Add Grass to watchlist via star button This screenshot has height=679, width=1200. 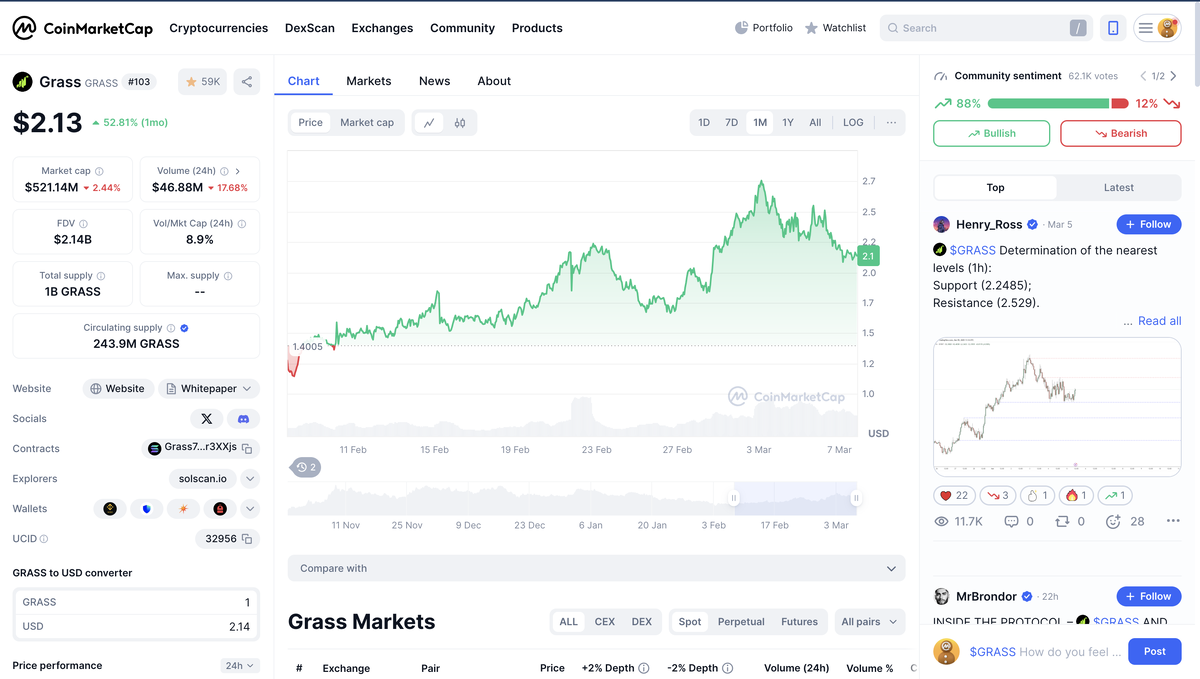(202, 82)
